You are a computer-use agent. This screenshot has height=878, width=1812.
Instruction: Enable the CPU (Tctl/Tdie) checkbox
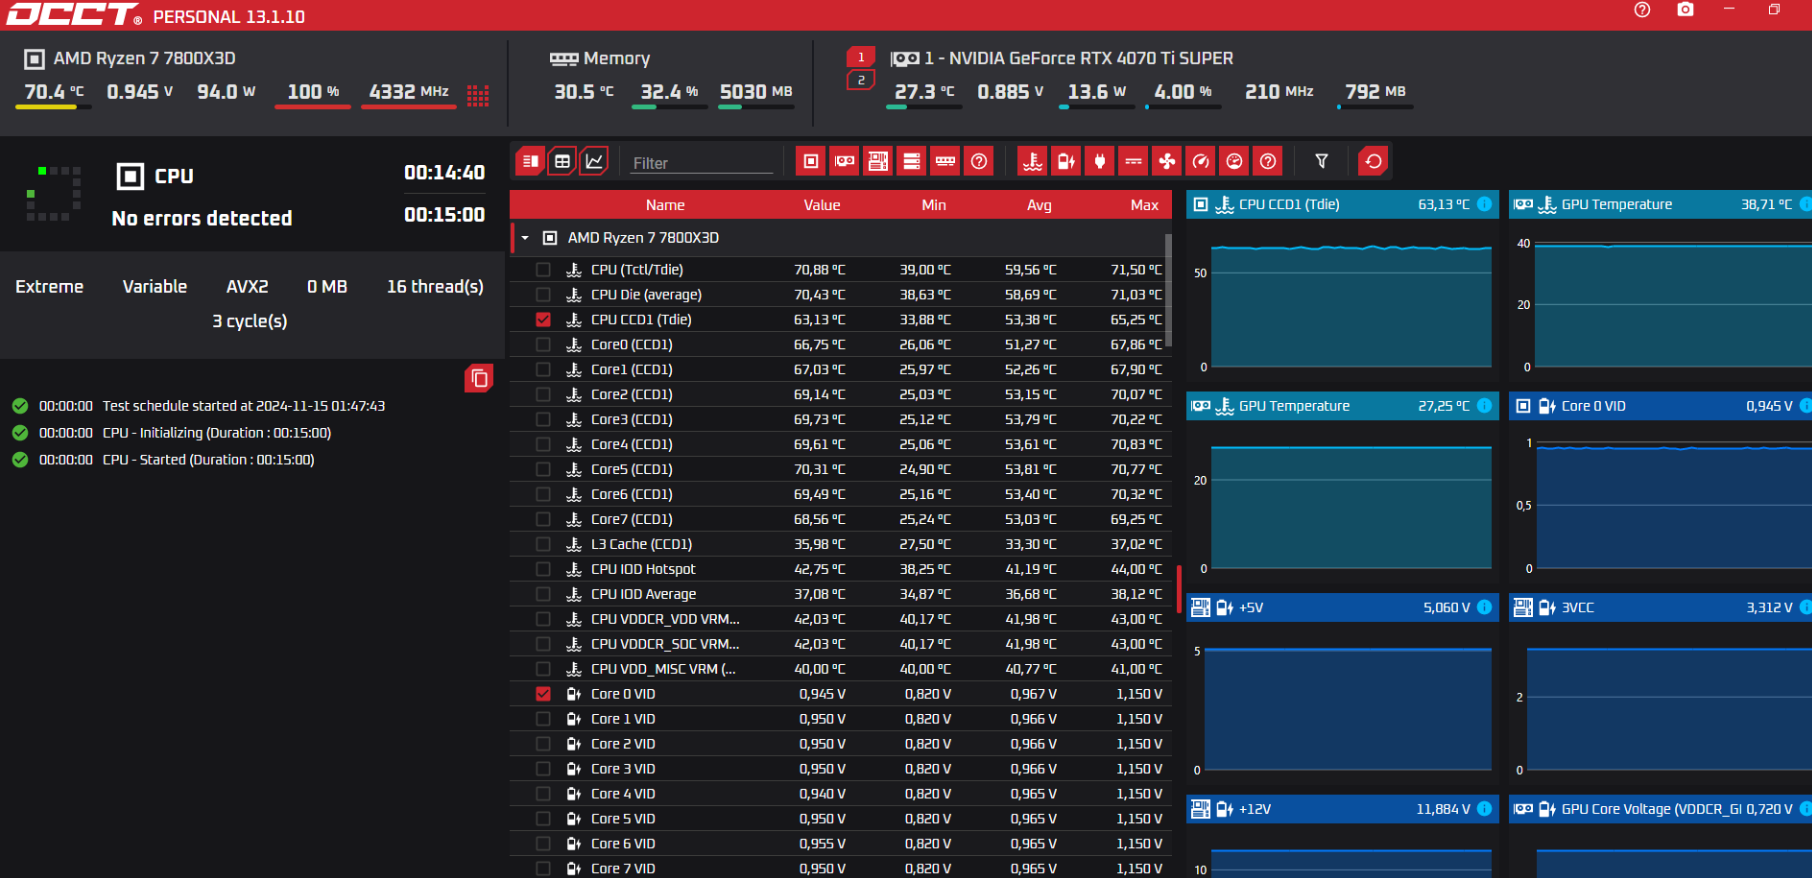(543, 270)
